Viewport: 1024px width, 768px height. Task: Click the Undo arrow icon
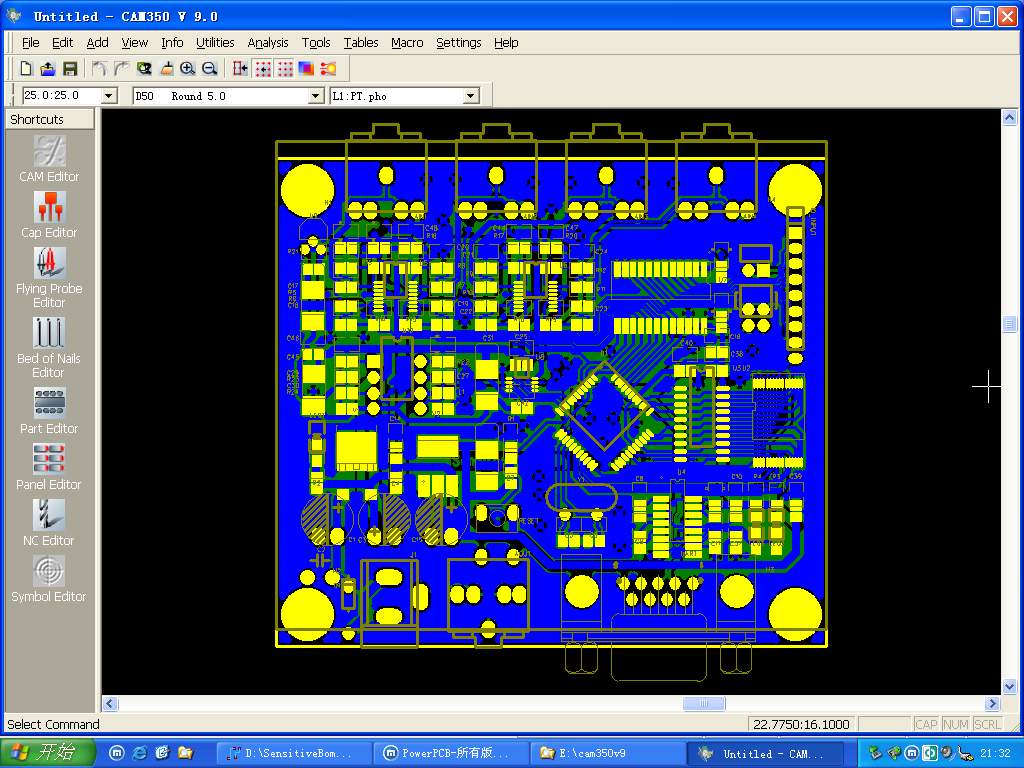point(99,69)
